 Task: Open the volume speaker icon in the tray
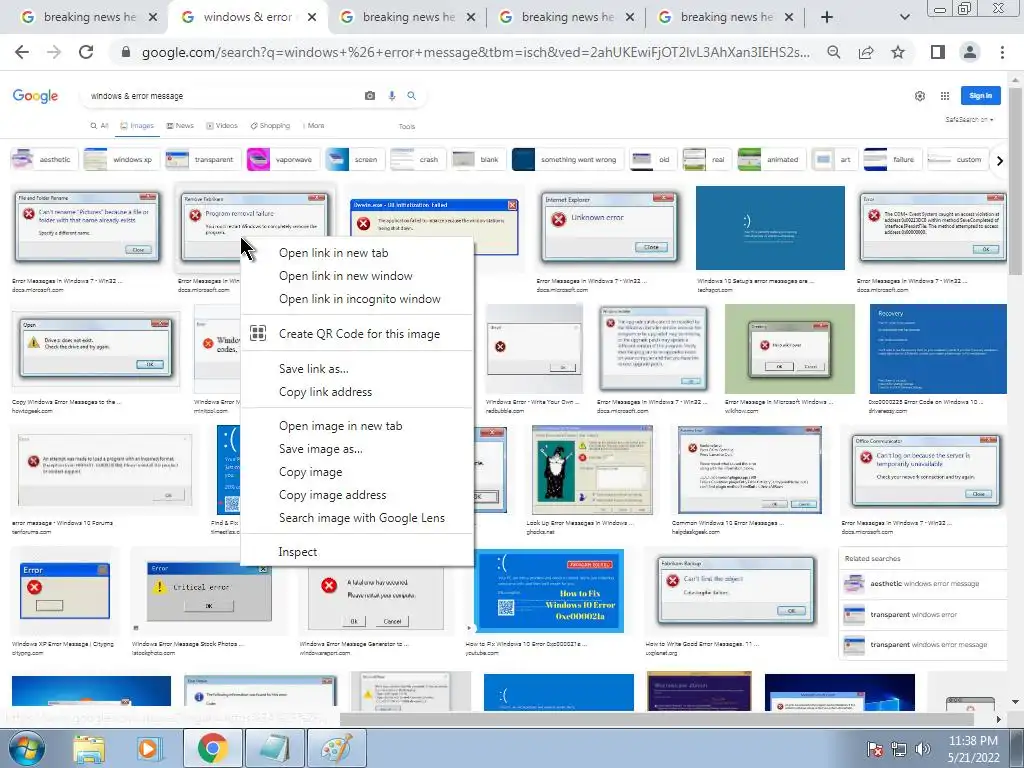[x=923, y=749]
